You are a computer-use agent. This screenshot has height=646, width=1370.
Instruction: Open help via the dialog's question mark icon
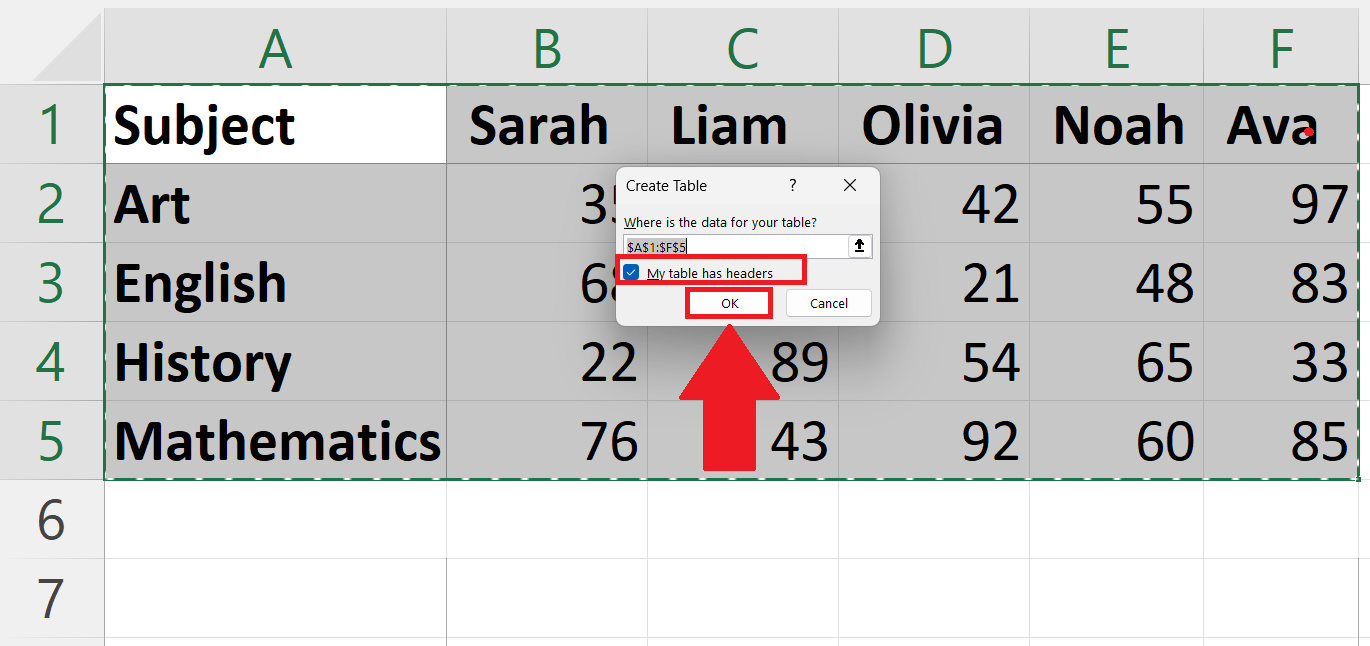(x=792, y=185)
